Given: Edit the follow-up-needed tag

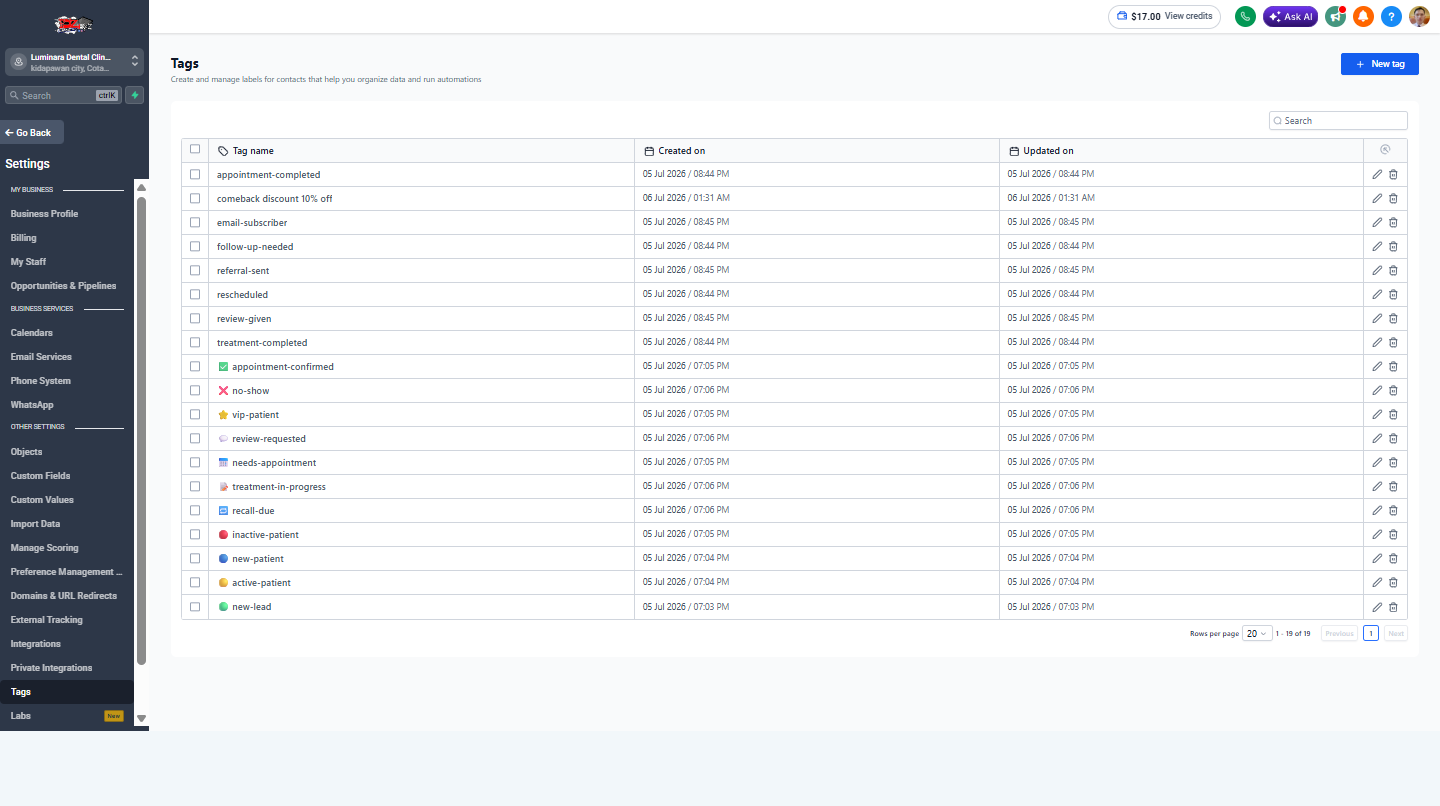Looking at the screenshot, I should pyautogui.click(x=1377, y=247).
